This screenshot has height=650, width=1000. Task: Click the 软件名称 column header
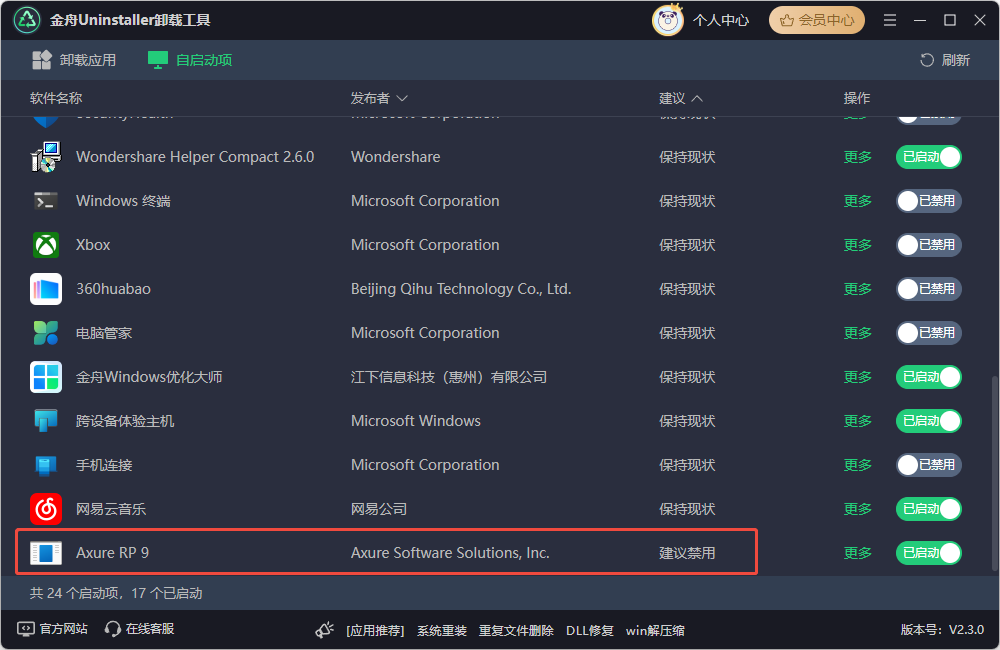56,98
